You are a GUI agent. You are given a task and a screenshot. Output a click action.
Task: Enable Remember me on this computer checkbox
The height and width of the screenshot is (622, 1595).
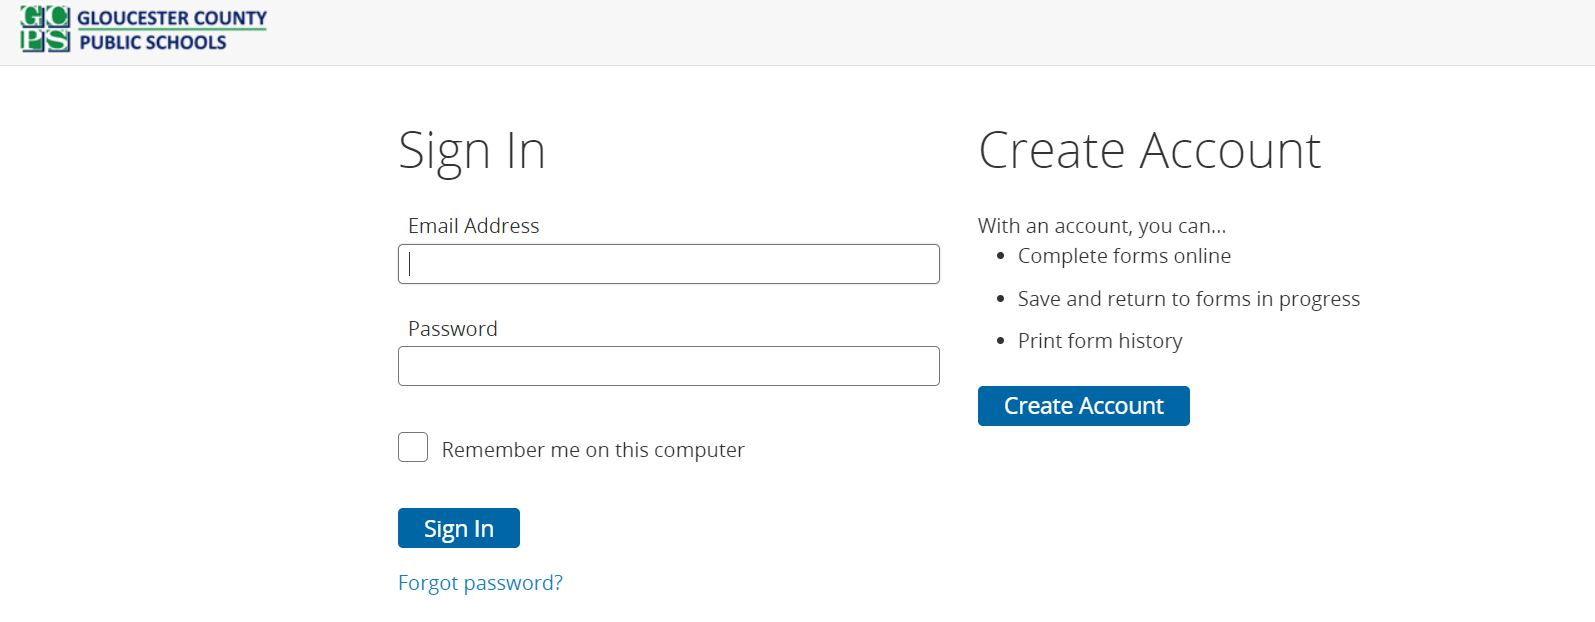point(413,447)
